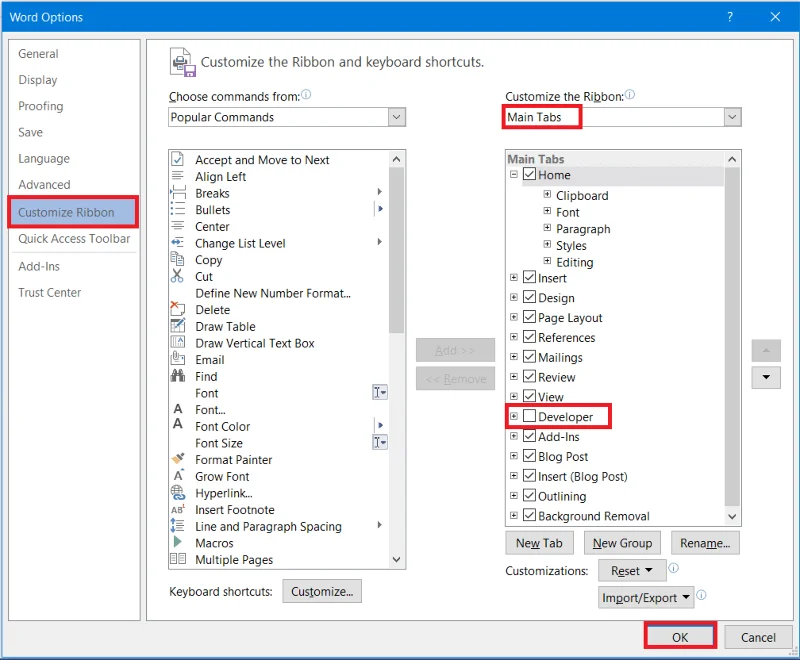Collapse the Home tab tree node
This screenshot has width=800, height=660.
514,174
